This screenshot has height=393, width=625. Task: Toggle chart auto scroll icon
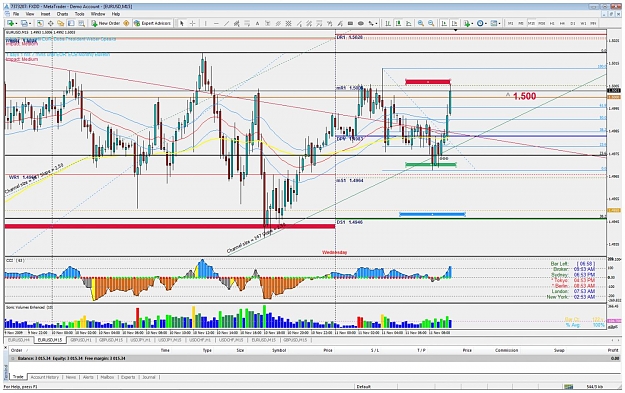tap(444, 23)
